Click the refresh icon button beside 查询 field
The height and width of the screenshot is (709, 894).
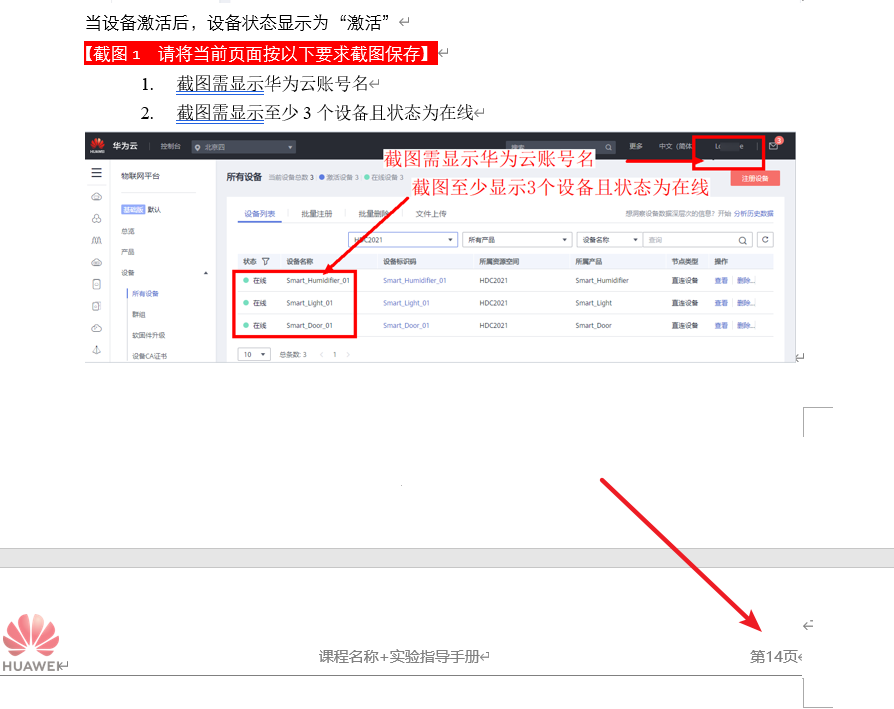765,240
